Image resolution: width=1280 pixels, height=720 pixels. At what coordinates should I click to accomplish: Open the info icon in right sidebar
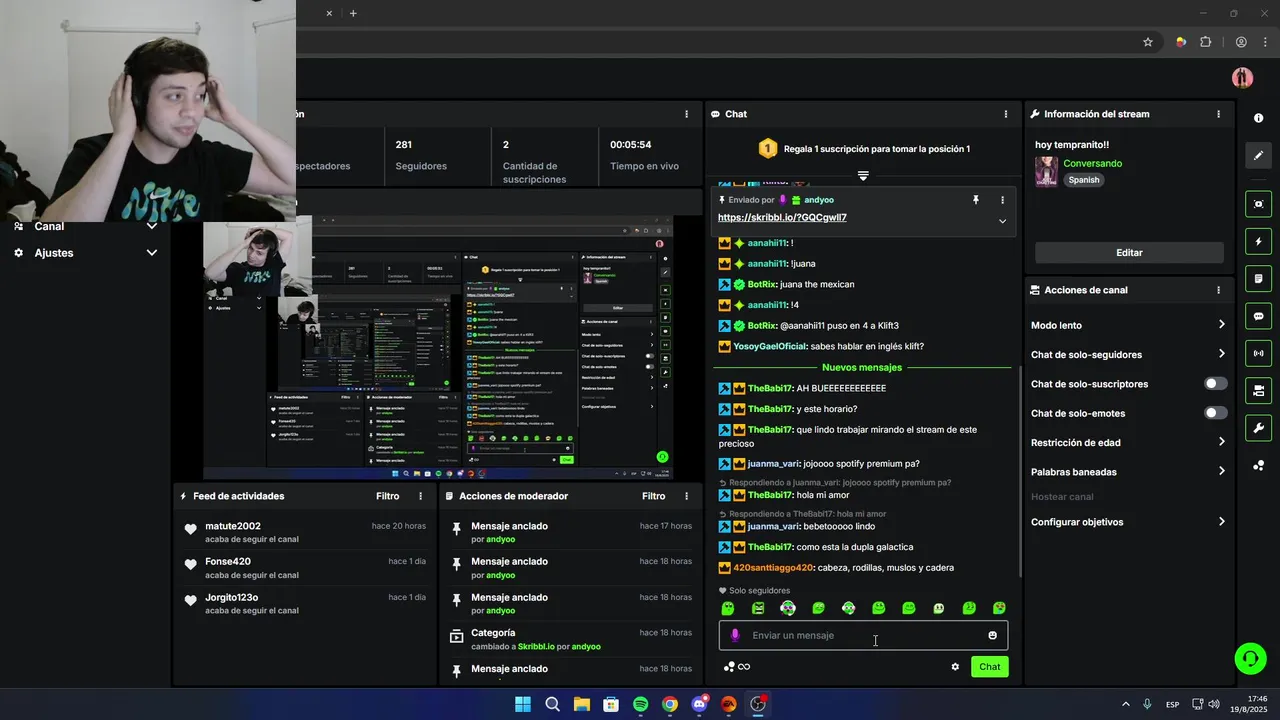(1258, 118)
